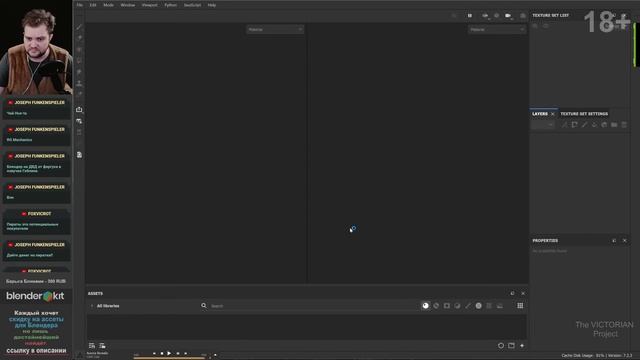Toggle the Materials filter in Assets
640x360 pixels.
point(425,306)
